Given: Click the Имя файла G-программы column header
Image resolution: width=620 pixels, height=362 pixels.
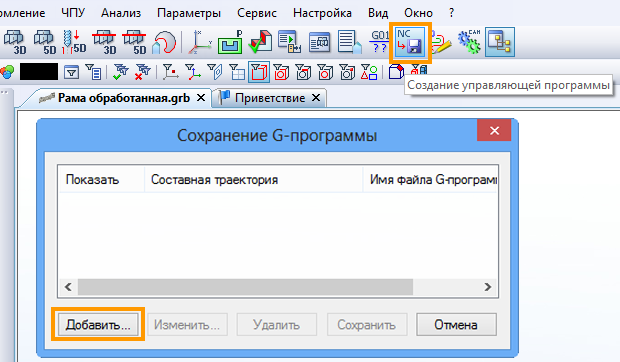Looking at the screenshot, I should click(x=430, y=180).
